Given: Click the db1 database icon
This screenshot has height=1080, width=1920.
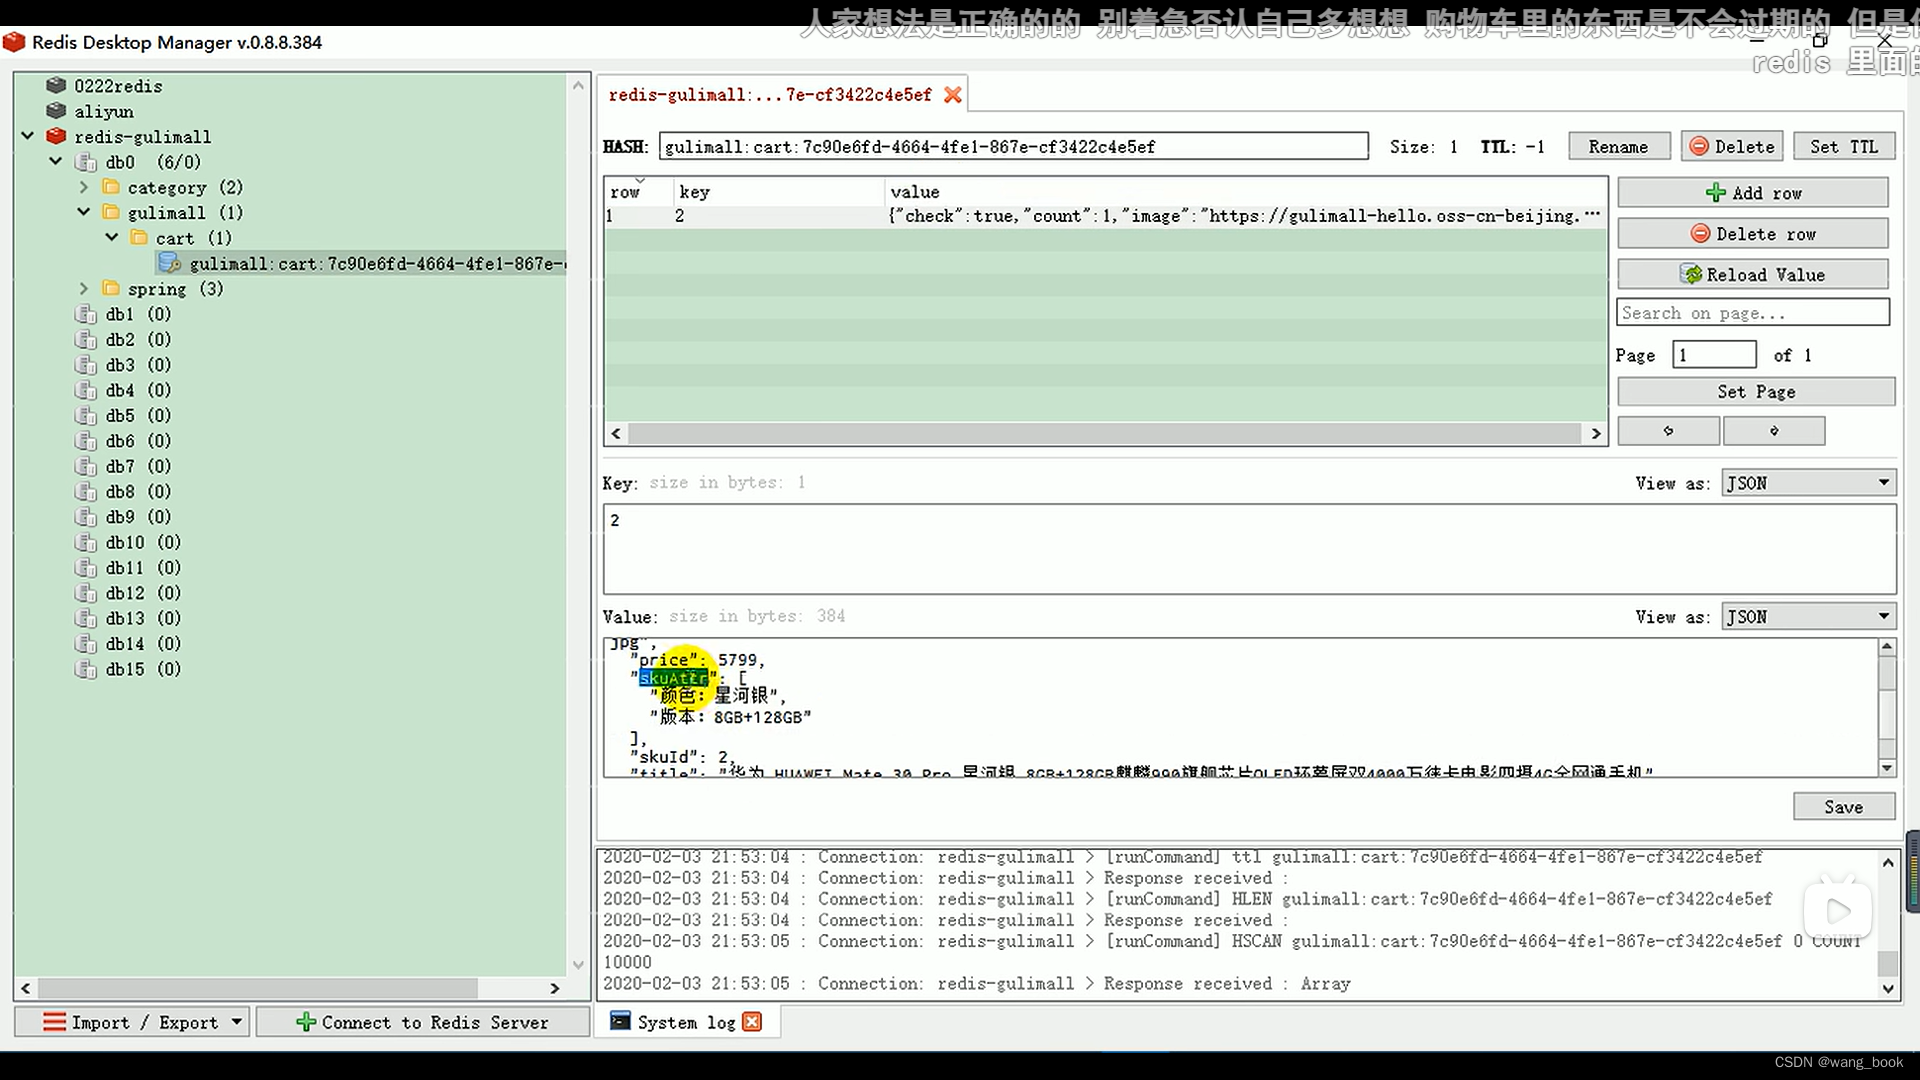Looking at the screenshot, I should (86, 314).
